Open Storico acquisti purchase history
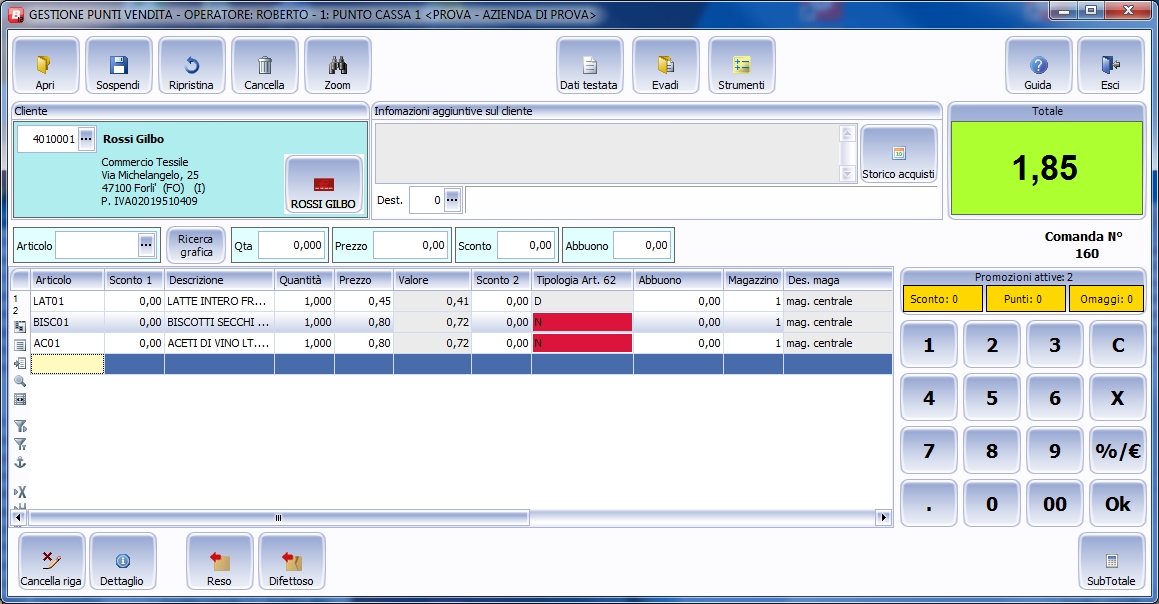The height and width of the screenshot is (604, 1159). coord(898,155)
